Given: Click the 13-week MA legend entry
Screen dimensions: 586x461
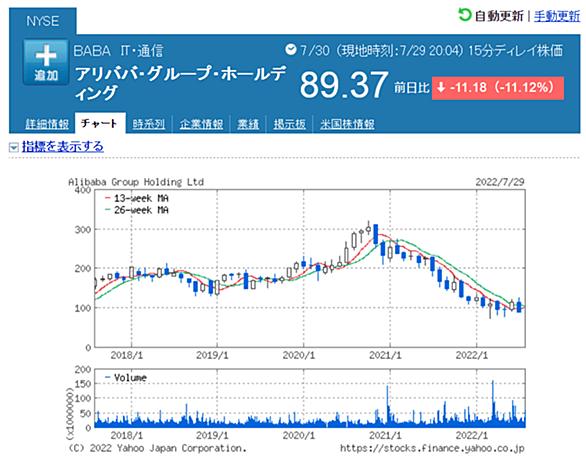Looking at the screenshot, I should pyautogui.click(x=137, y=198).
